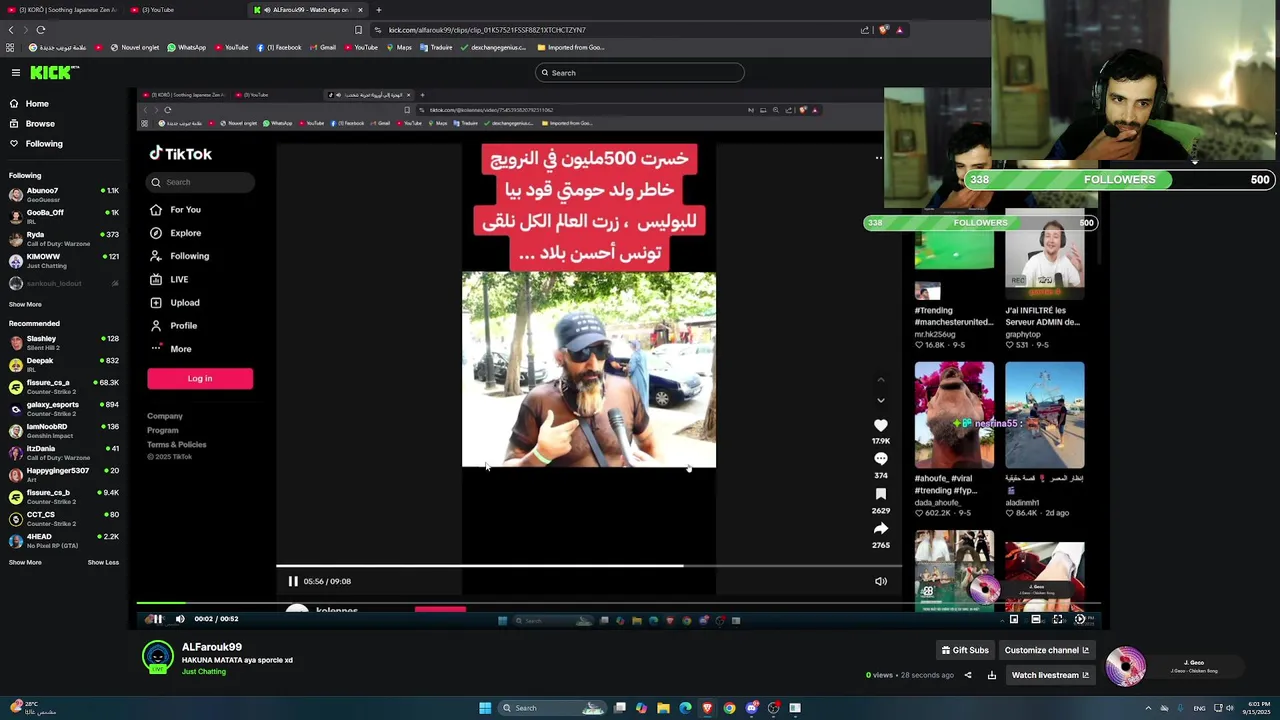Open Ryda channel in Following list

tap(64, 238)
